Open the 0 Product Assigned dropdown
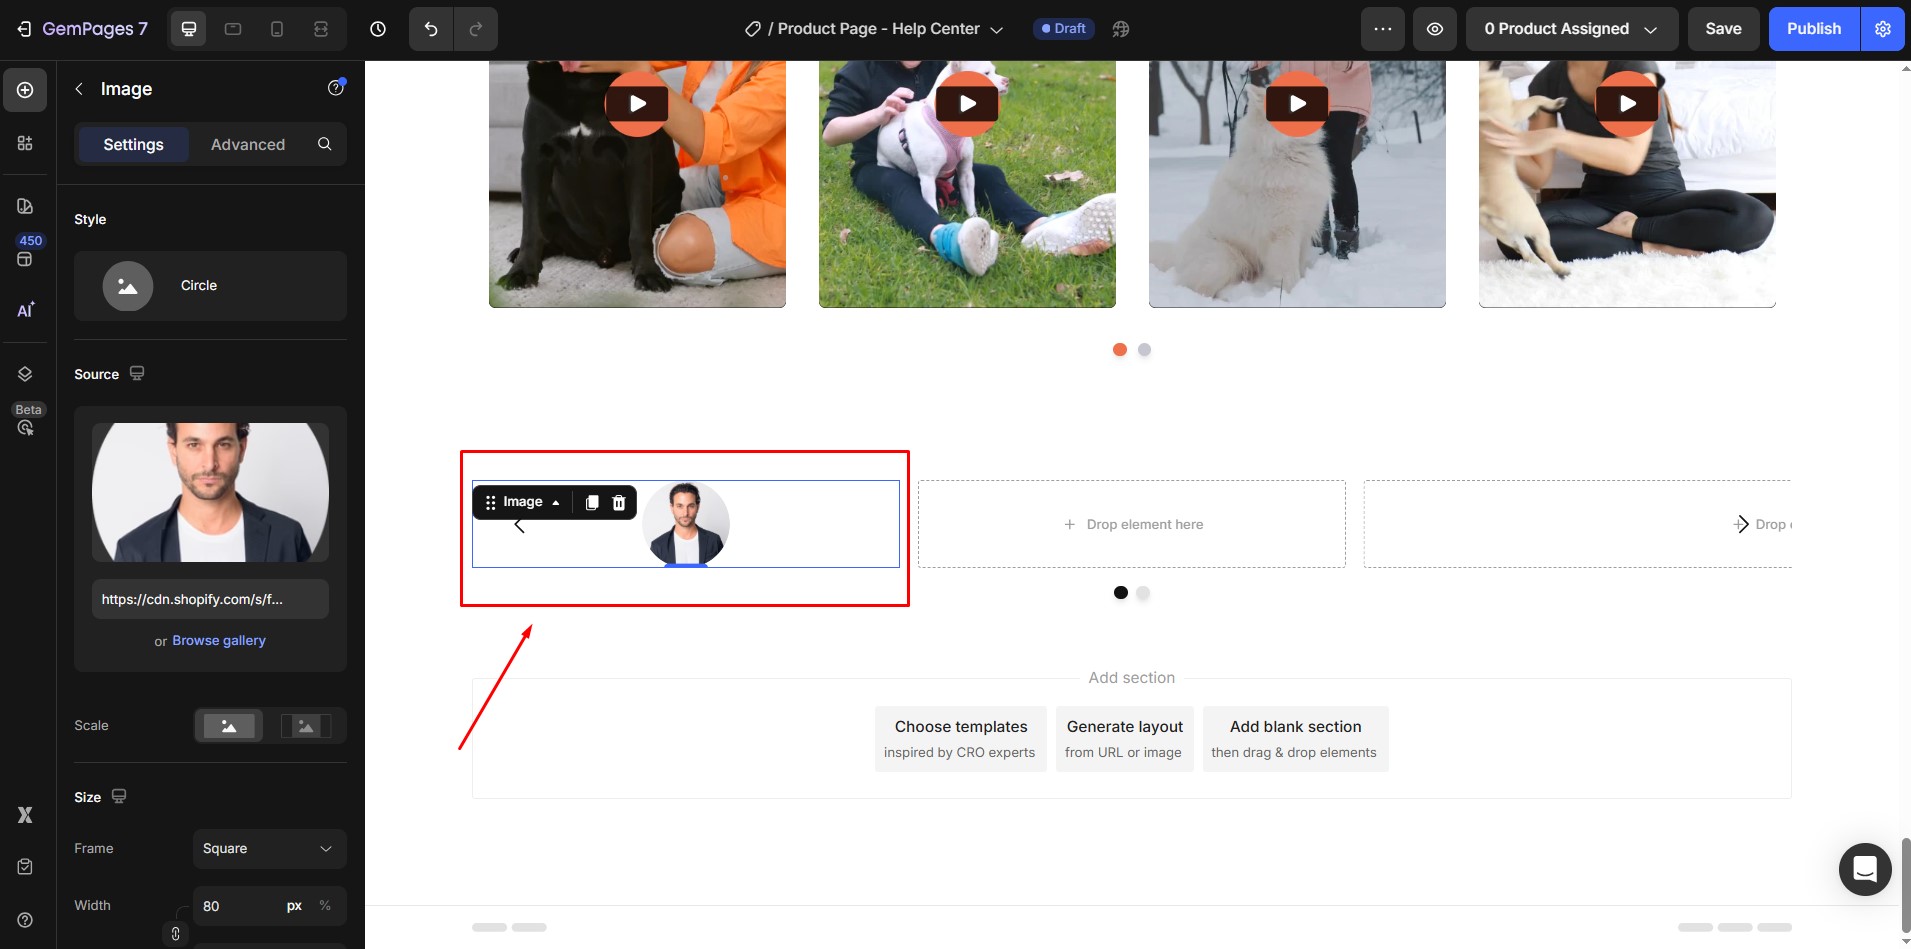 [1570, 29]
